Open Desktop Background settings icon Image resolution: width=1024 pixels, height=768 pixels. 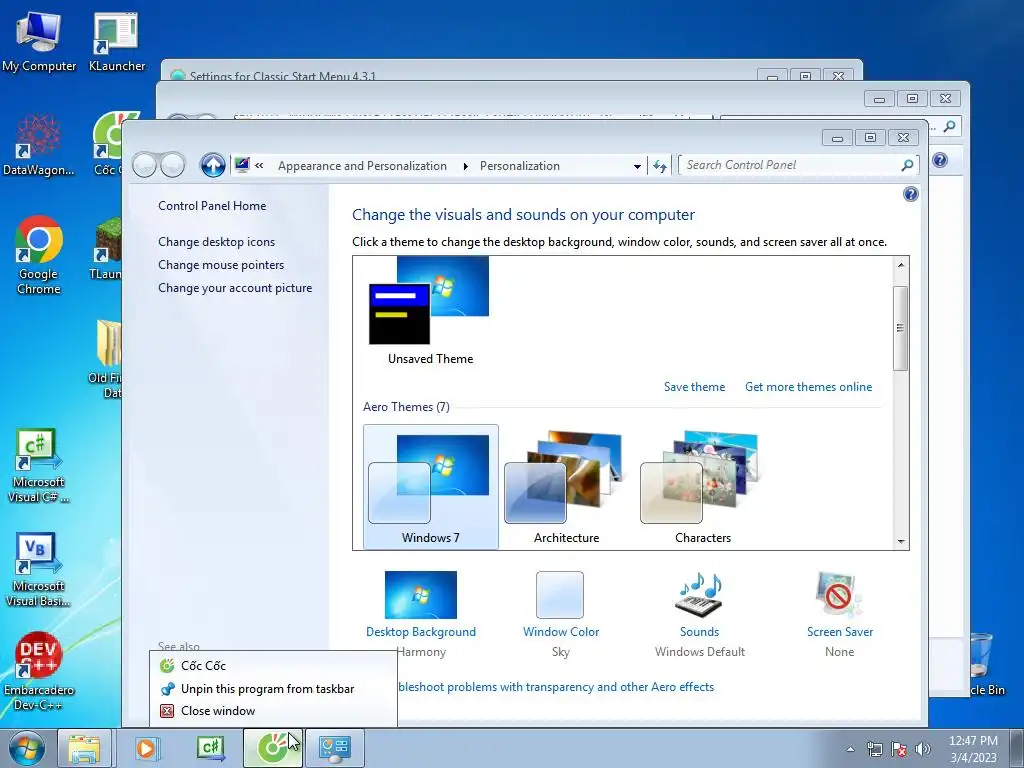[421, 595]
